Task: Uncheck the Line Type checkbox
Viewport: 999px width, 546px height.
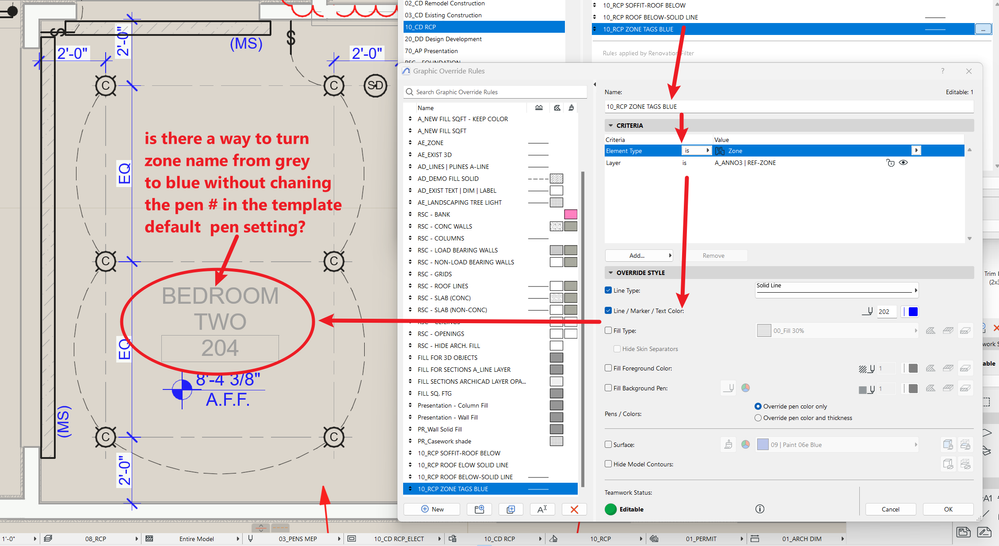Action: click(608, 291)
